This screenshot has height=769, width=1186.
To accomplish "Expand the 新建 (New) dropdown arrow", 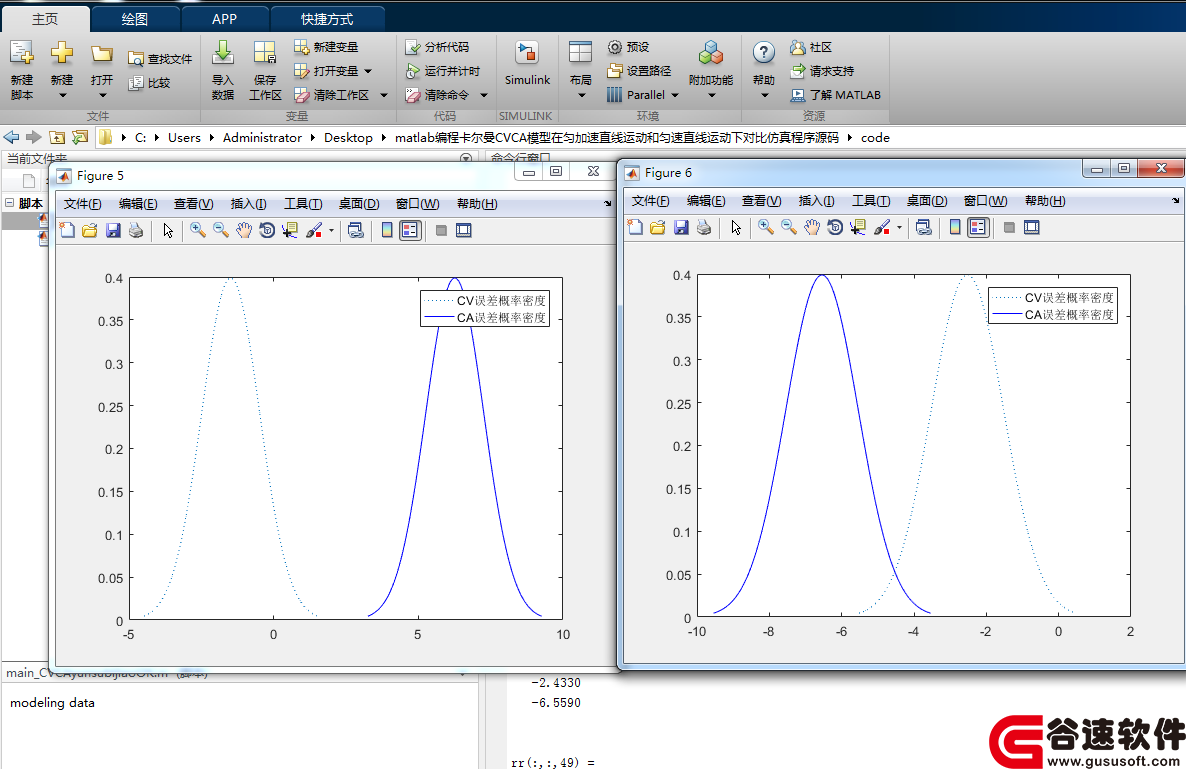I will (x=62, y=95).
